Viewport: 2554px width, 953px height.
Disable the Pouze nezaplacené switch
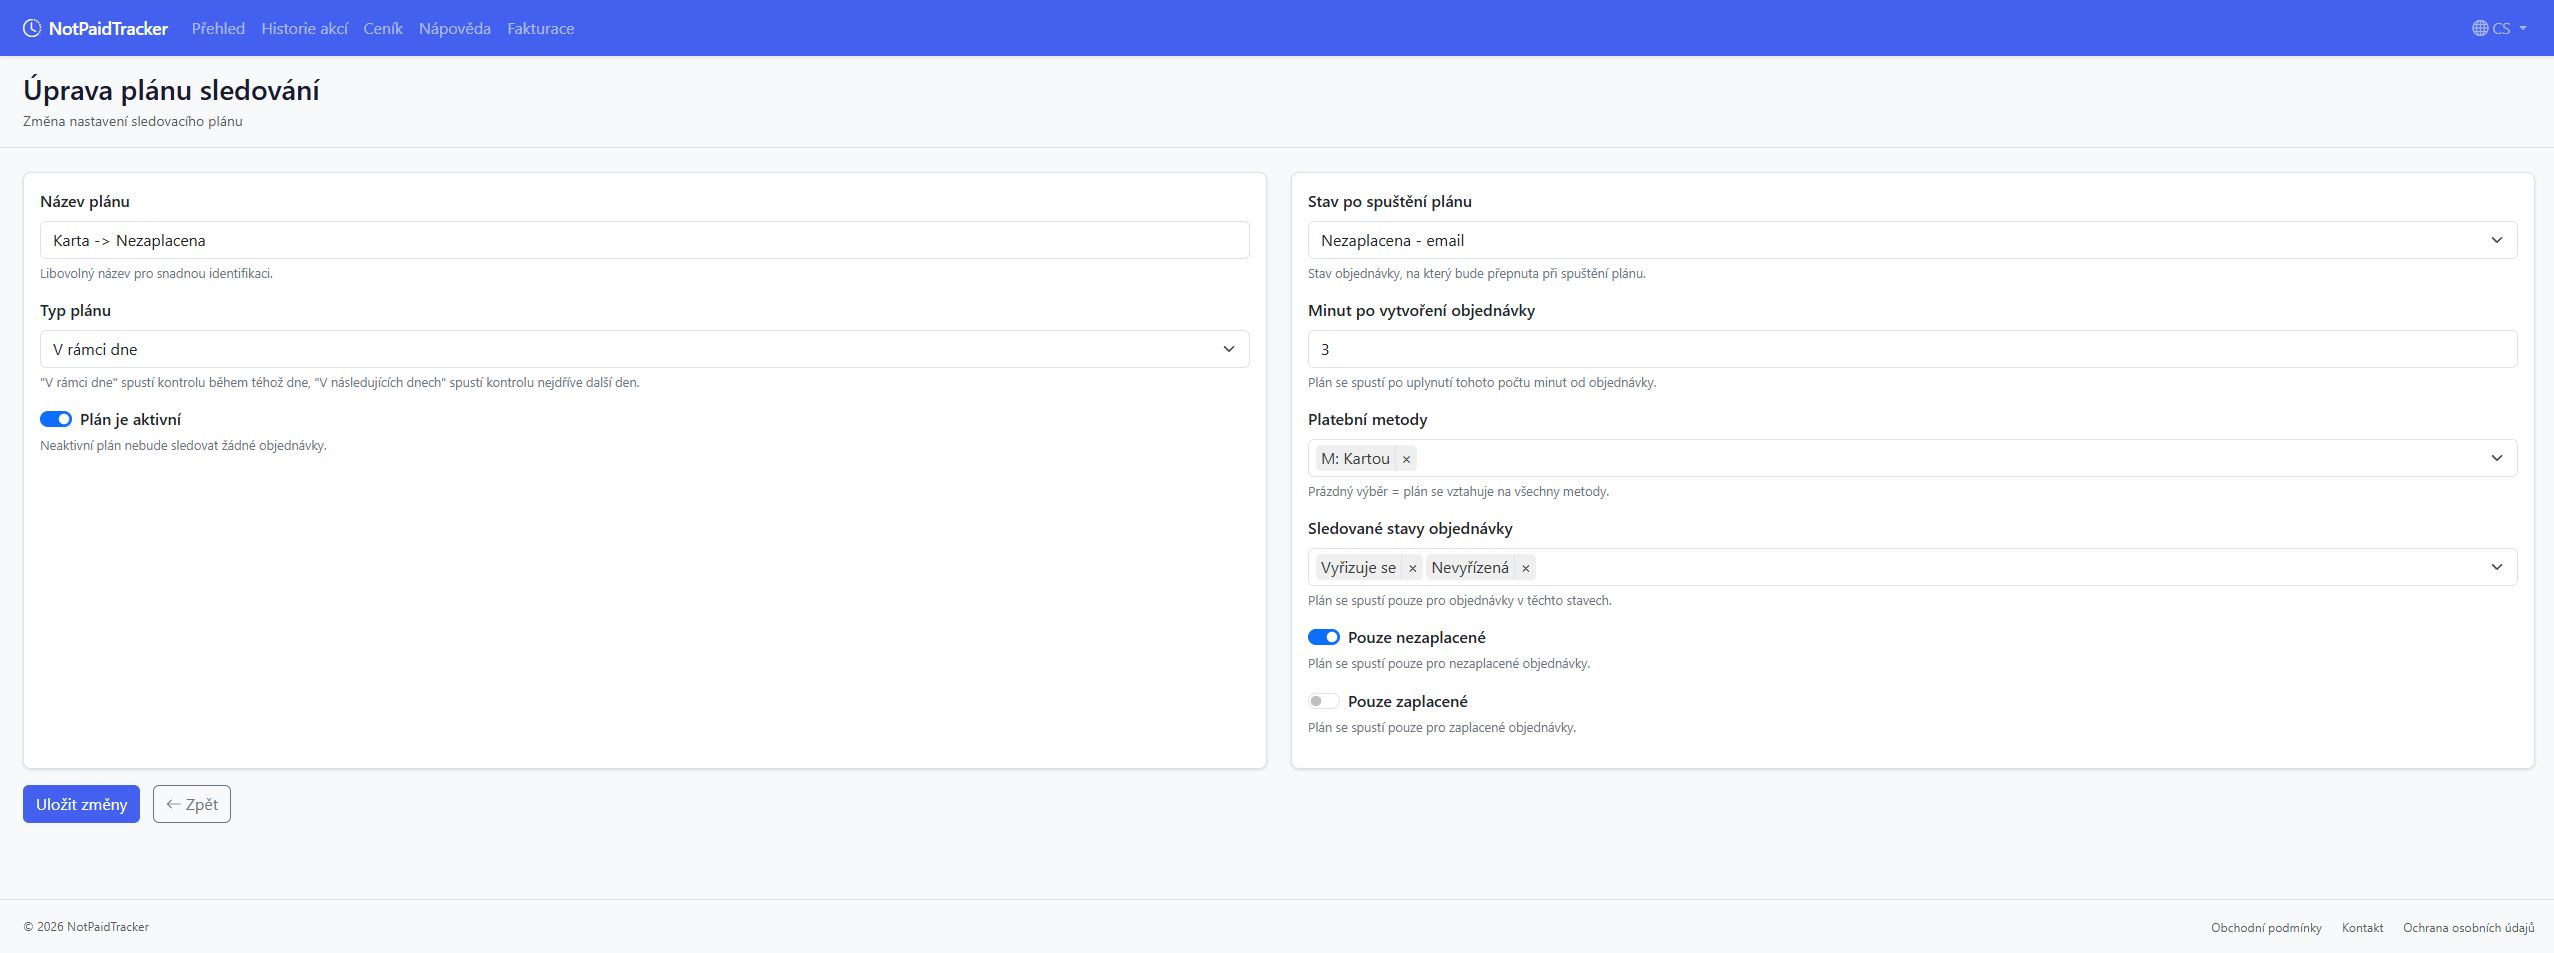1323,637
